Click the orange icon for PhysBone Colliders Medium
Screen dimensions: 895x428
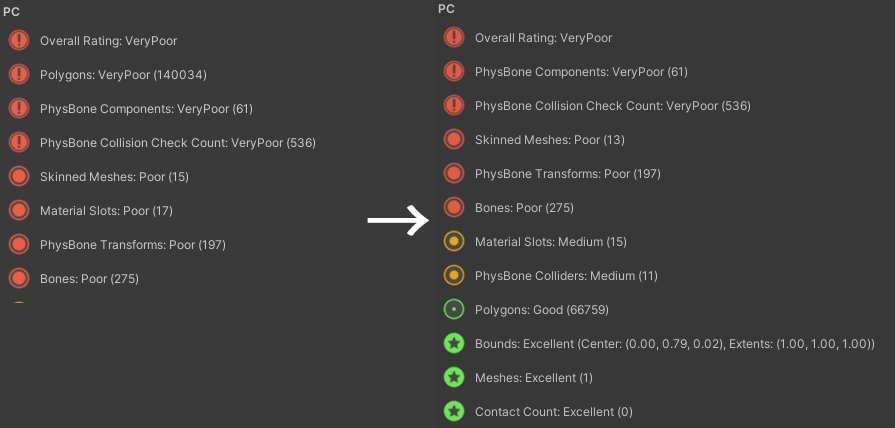454,276
